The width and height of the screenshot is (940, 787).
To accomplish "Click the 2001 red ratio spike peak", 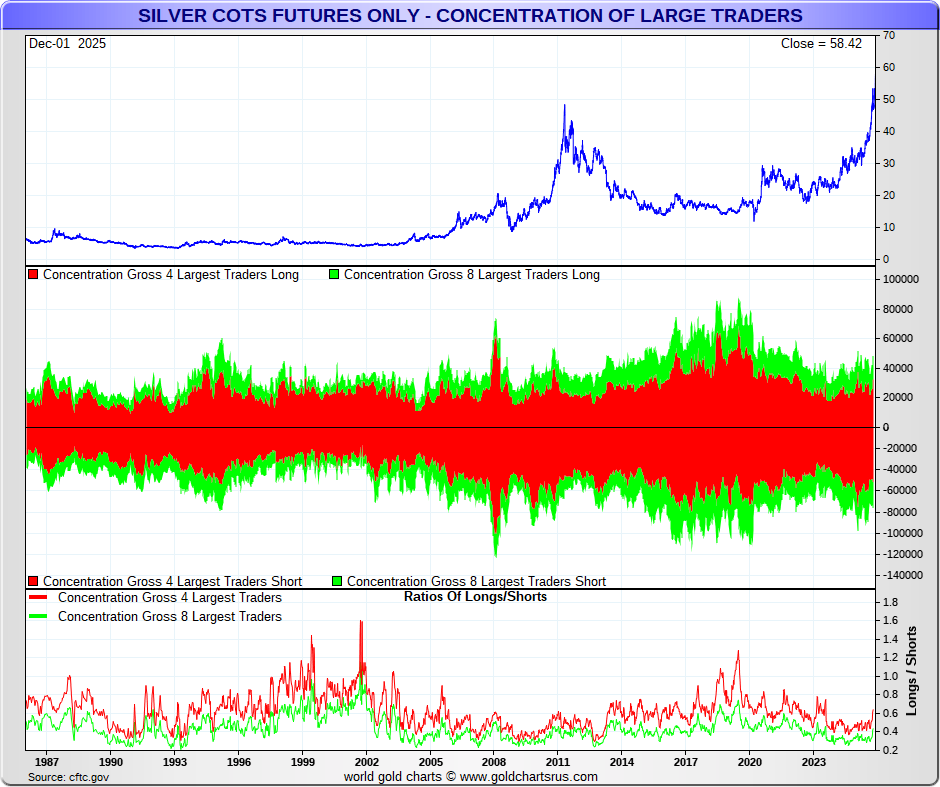I will (361, 622).
